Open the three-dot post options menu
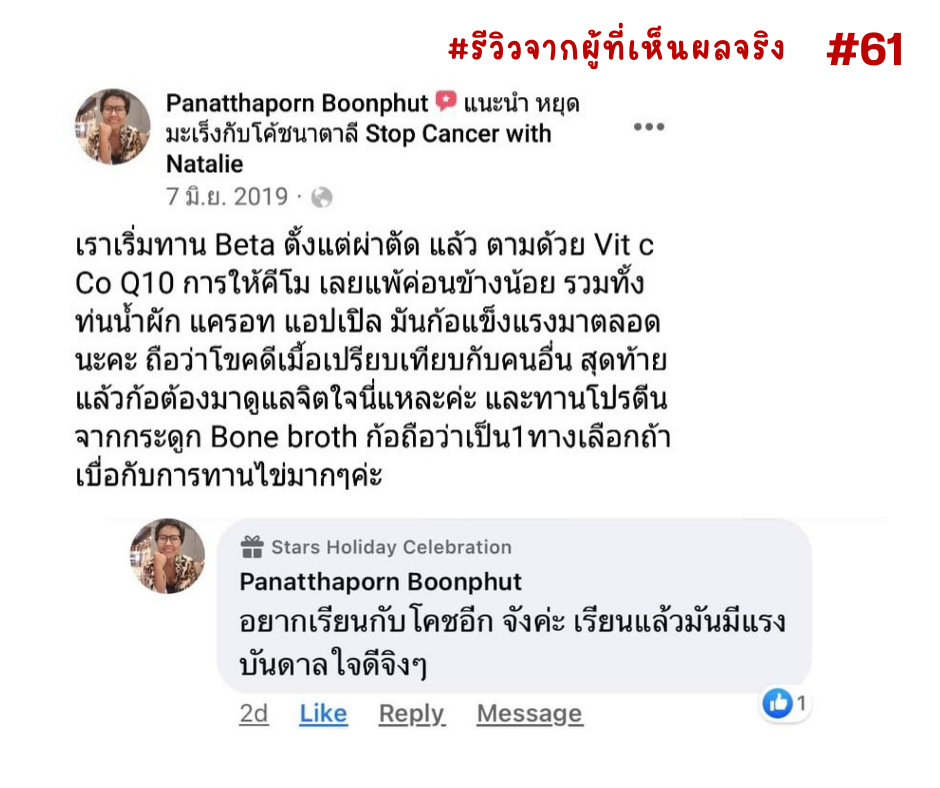940x788 pixels. click(649, 127)
